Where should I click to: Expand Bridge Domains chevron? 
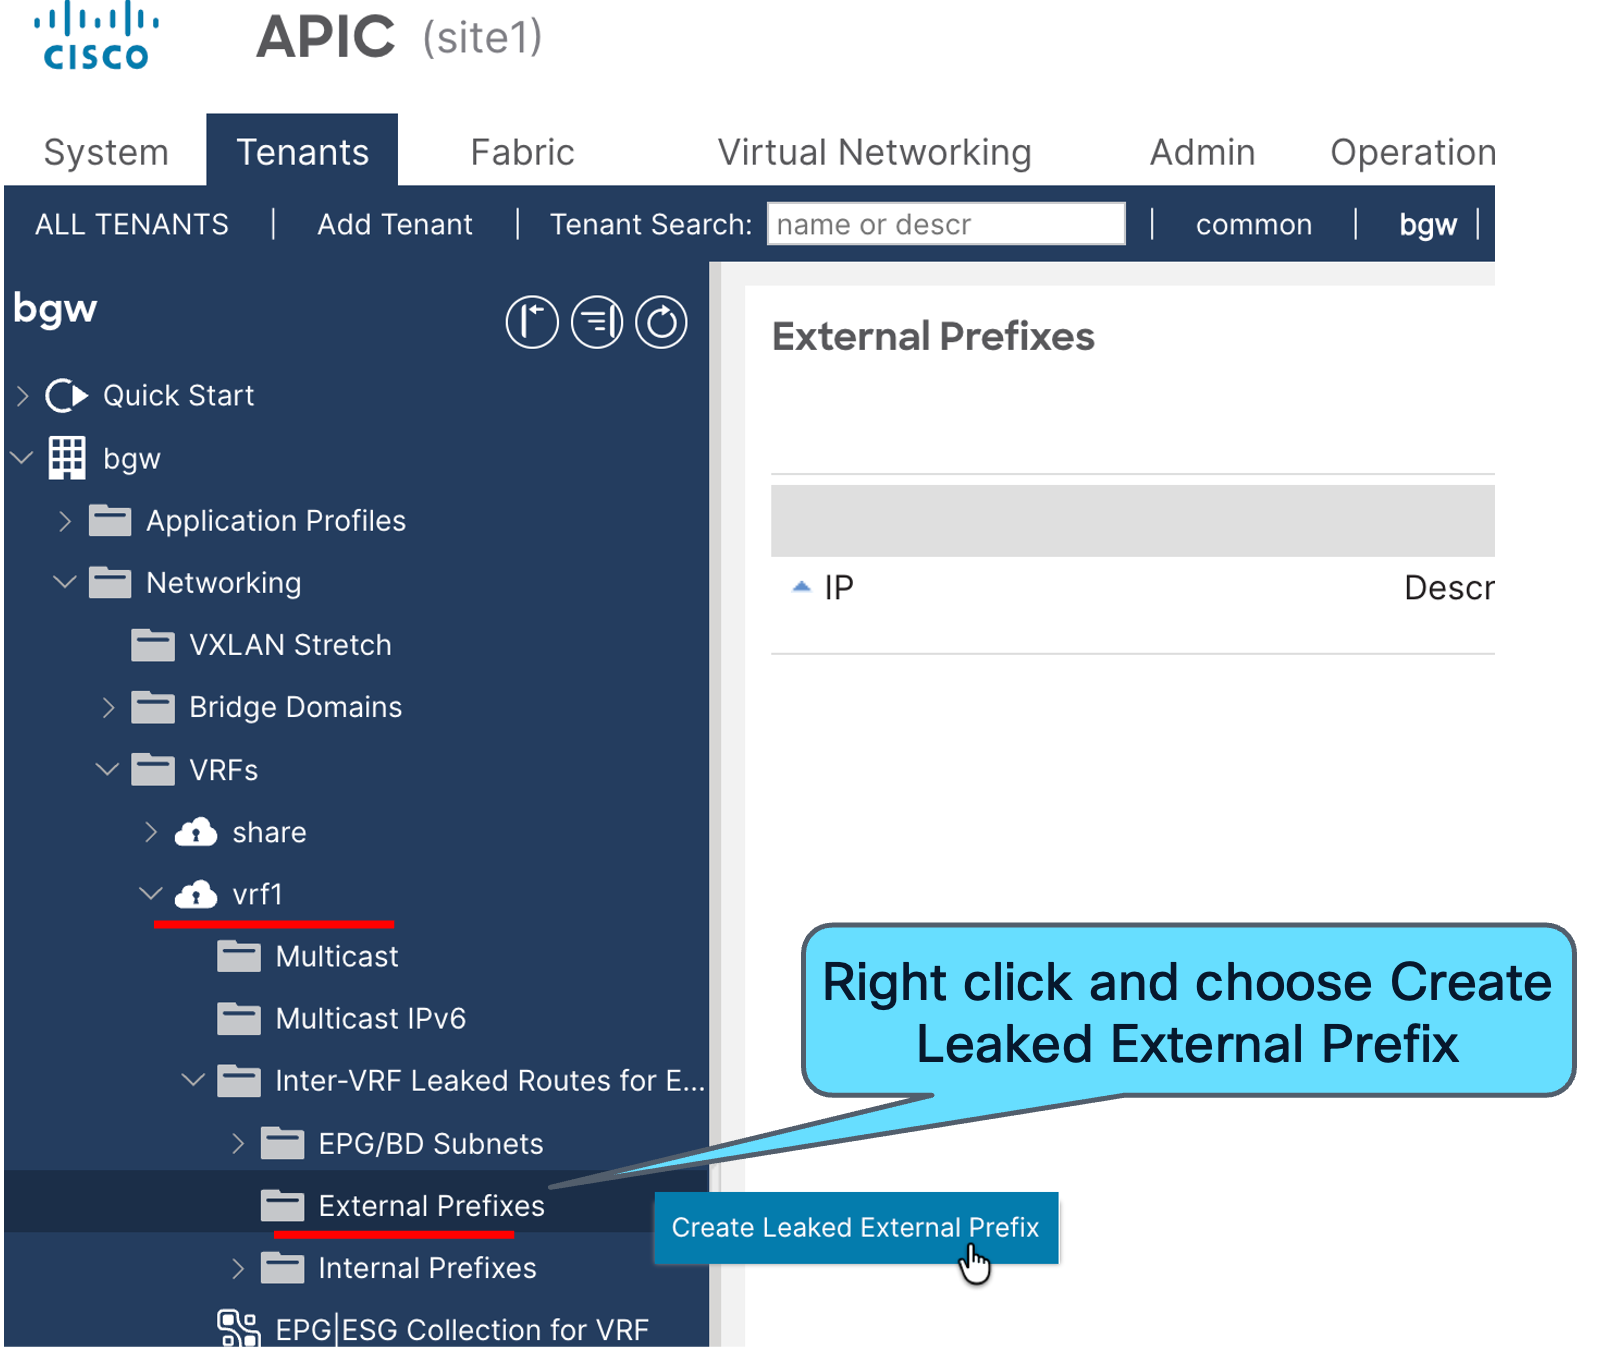(108, 708)
